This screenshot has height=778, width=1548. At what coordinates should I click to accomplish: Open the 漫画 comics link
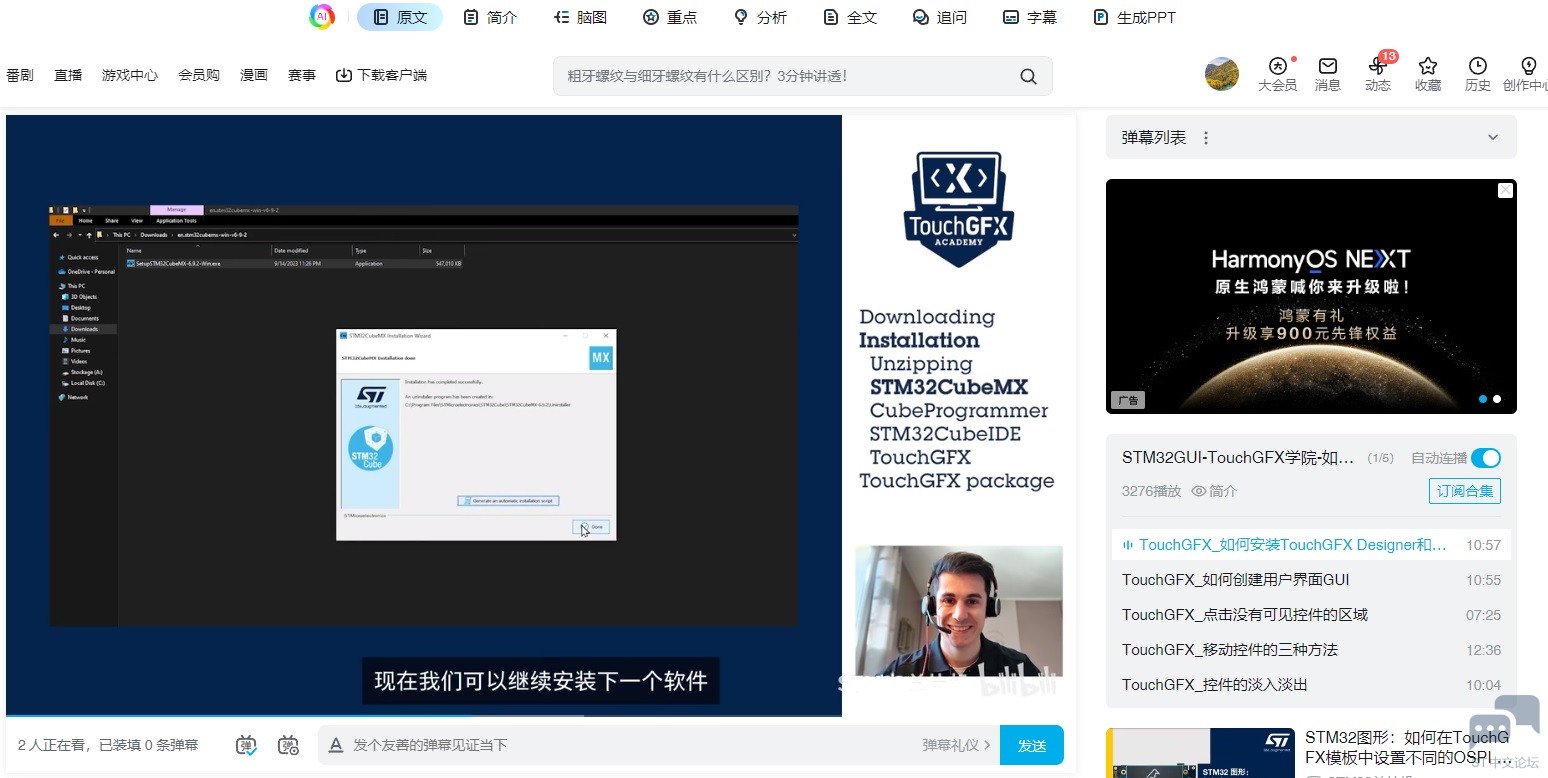pyautogui.click(x=254, y=75)
